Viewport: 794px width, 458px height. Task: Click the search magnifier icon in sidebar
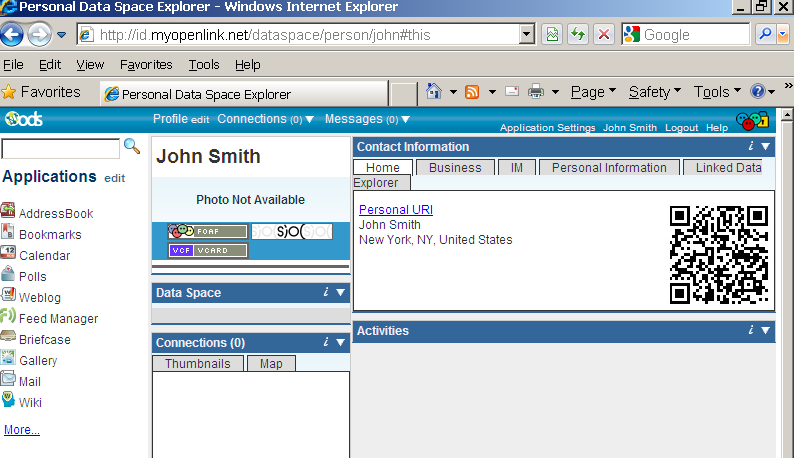pos(132,147)
